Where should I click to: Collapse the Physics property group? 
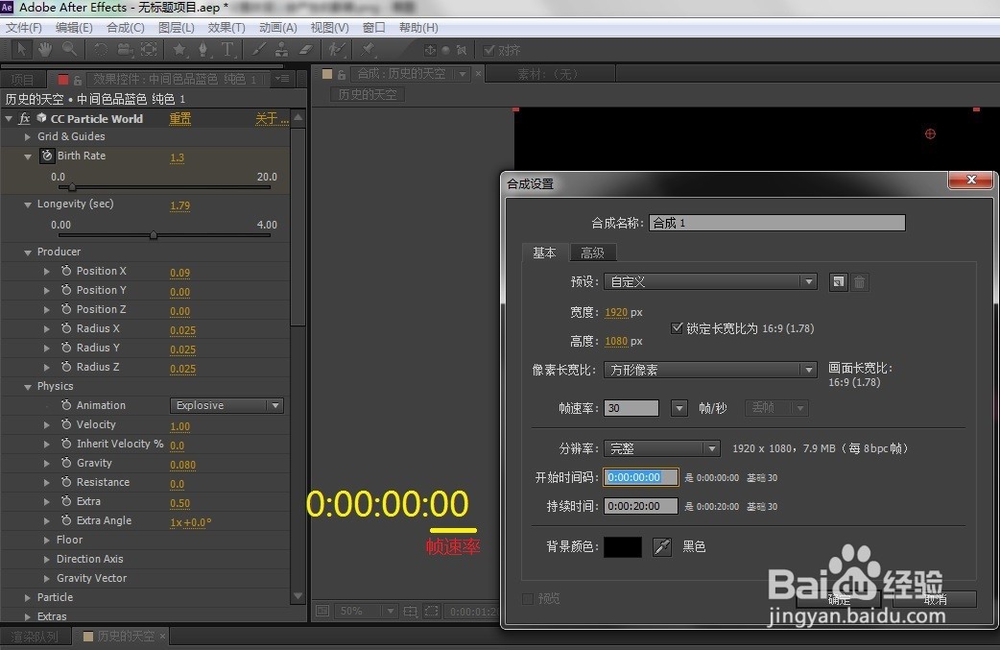pyautogui.click(x=26, y=386)
